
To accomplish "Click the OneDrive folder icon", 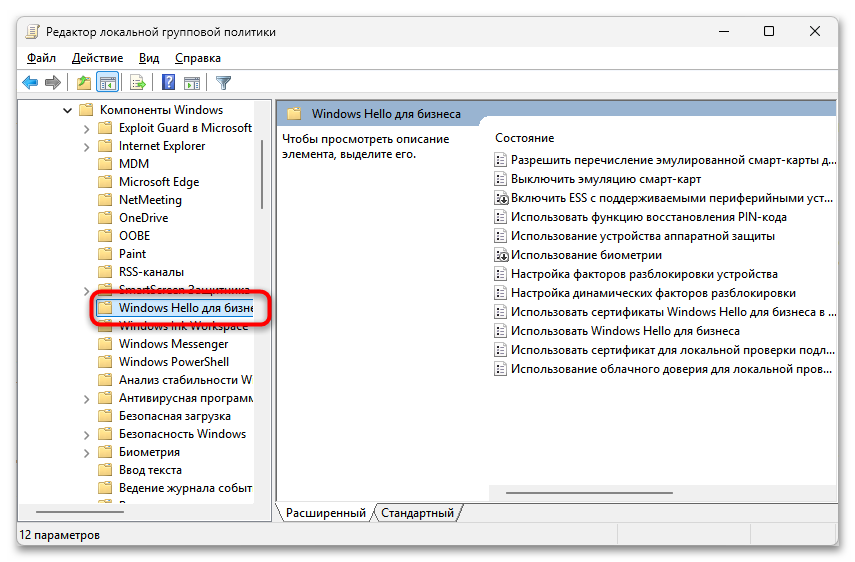I will [105, 217].
